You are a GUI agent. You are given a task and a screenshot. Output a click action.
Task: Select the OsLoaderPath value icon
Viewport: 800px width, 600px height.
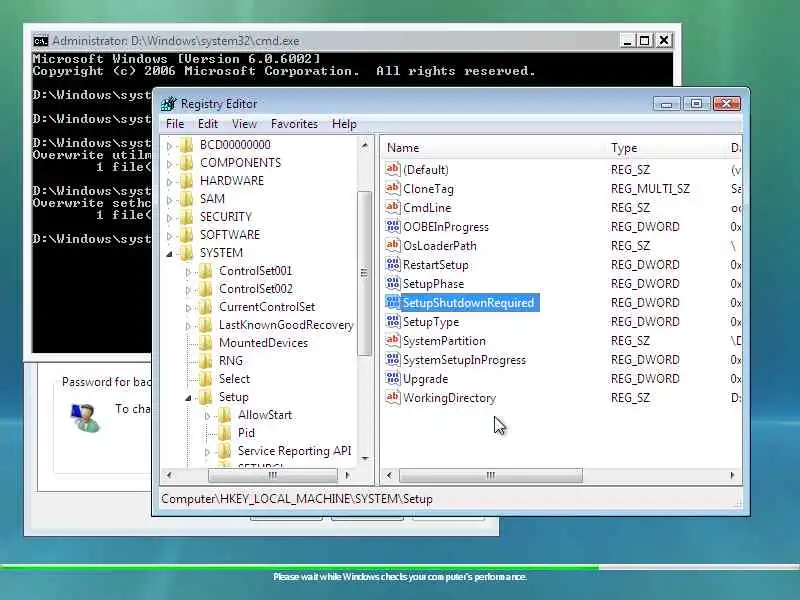(392, 245)
